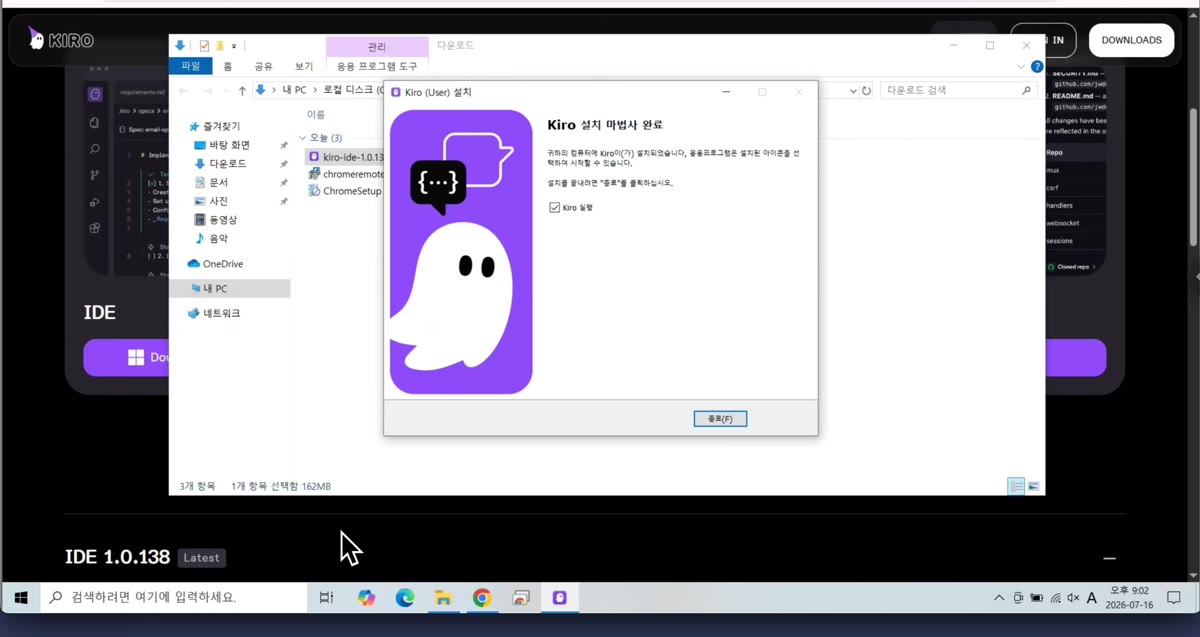Open the quick access toolbar customize dropdown
This screenshot has height=637, width=1200.
pos(234,46)
